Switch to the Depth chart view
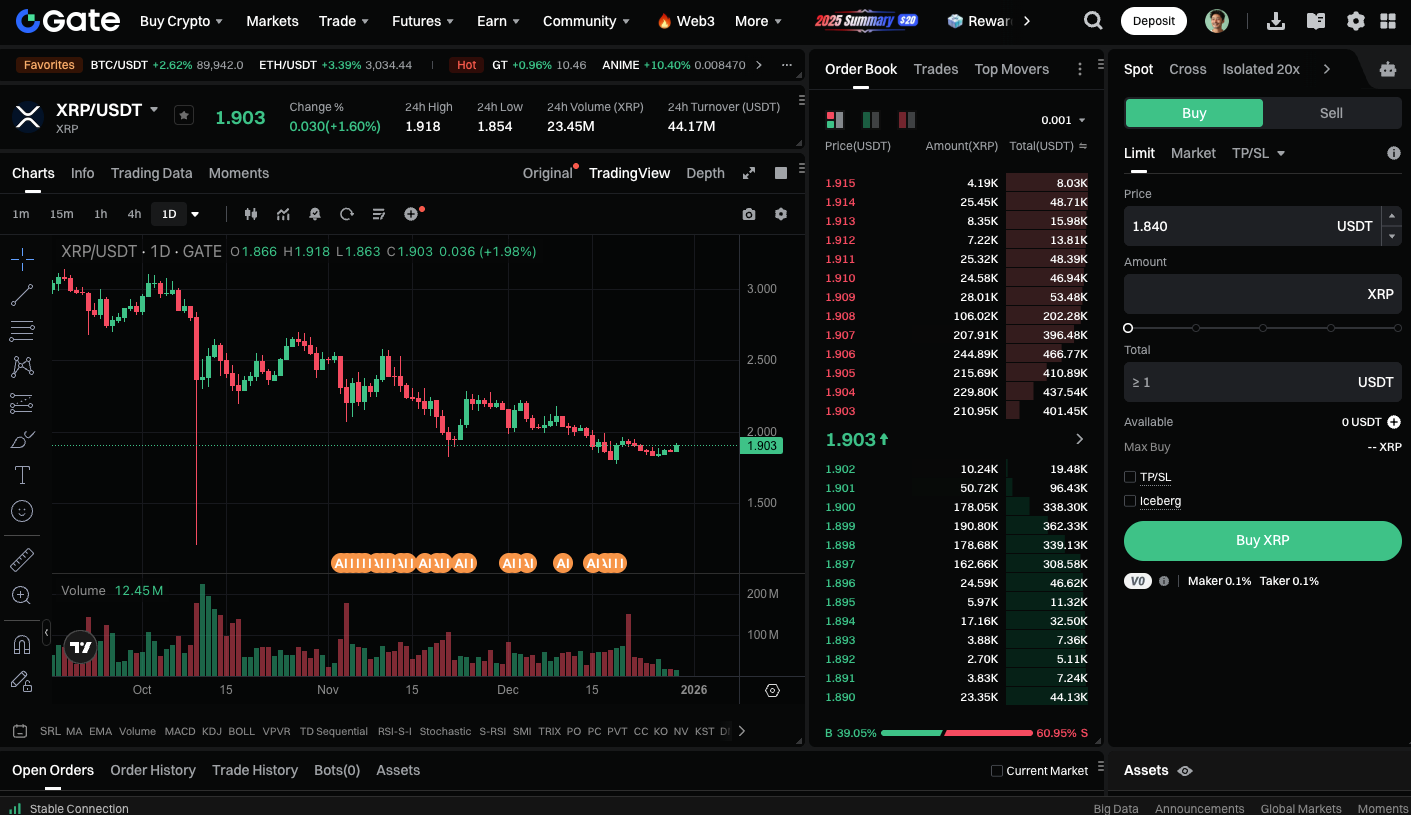Image resolution: width=1411 pixels, height=815 pixels. (x=705, y=173)
